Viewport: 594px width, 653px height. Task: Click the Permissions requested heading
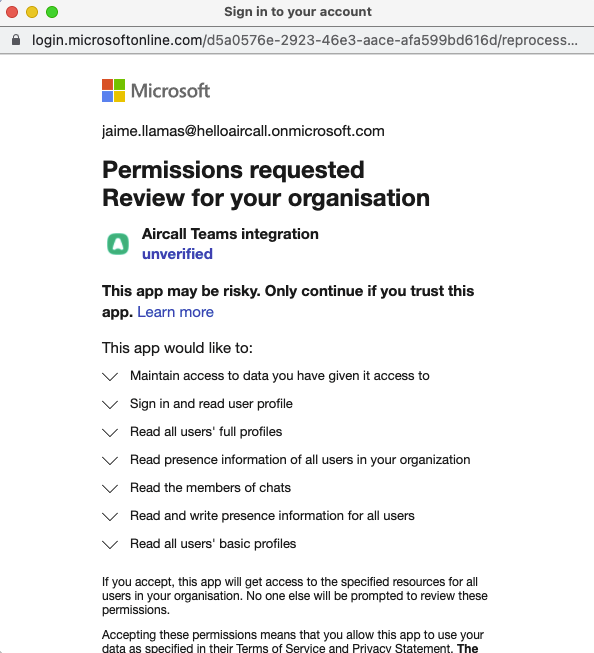click(x=233, y=170)
